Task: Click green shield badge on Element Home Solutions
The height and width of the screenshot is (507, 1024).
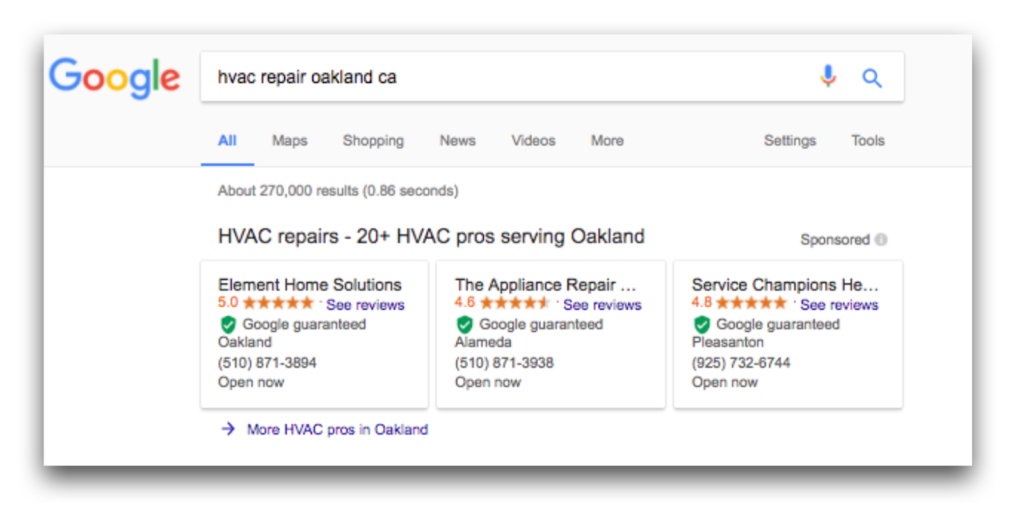Action: (227, 324)
